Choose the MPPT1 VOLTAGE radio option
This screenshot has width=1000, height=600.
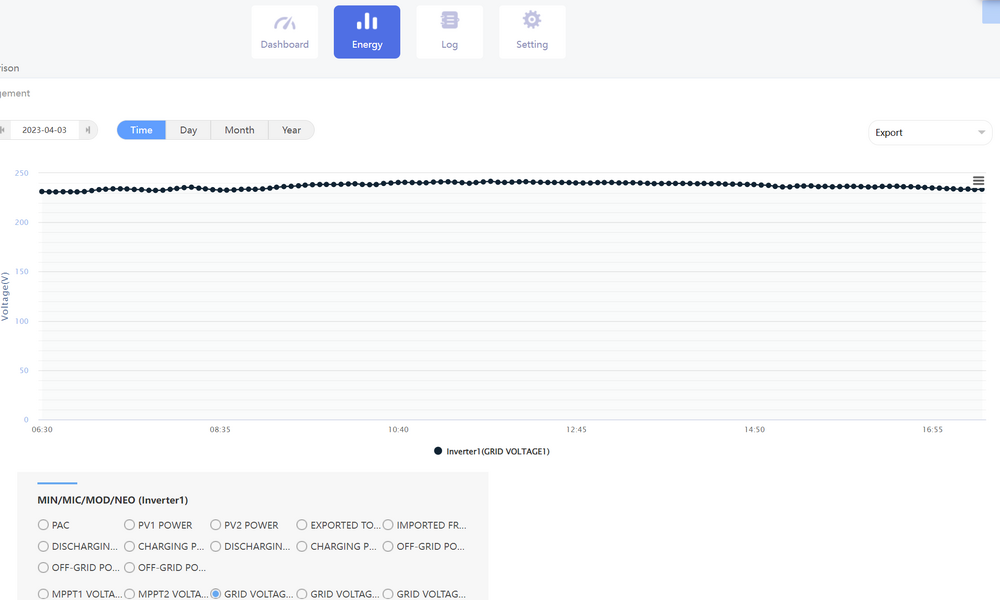[x=43, y=594]
